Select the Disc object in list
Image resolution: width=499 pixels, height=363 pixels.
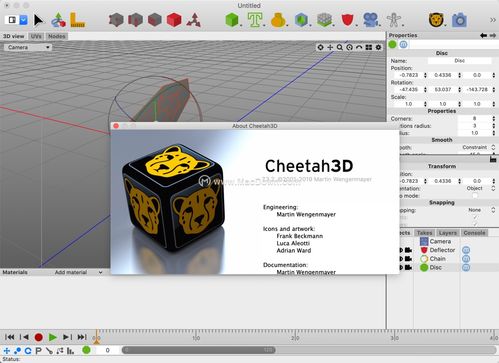click(x=435, y=267)
